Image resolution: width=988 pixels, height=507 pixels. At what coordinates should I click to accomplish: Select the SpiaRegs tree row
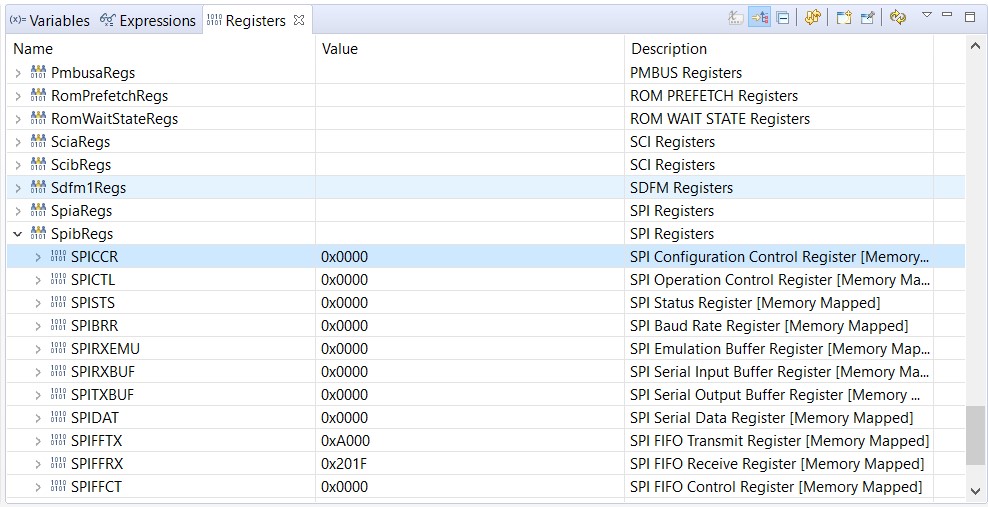485,211
